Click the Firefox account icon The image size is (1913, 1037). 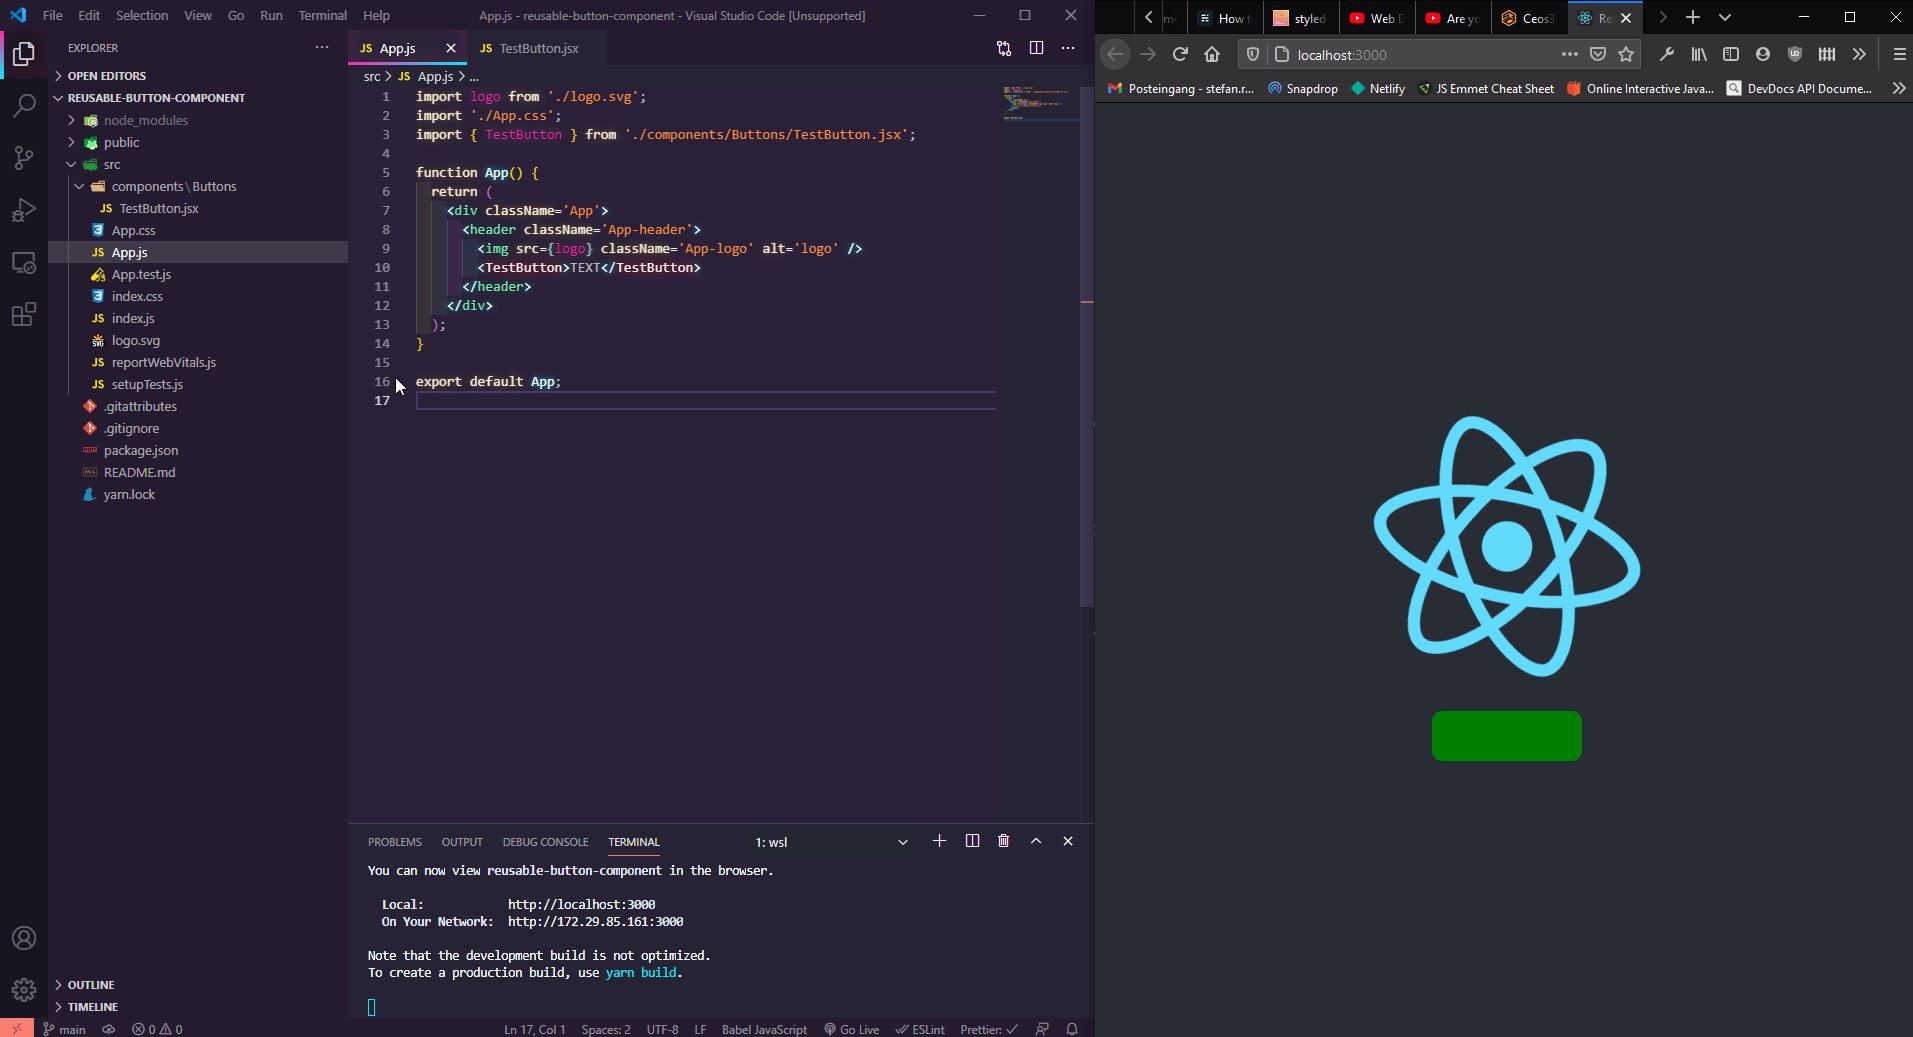pos(1763,55)
